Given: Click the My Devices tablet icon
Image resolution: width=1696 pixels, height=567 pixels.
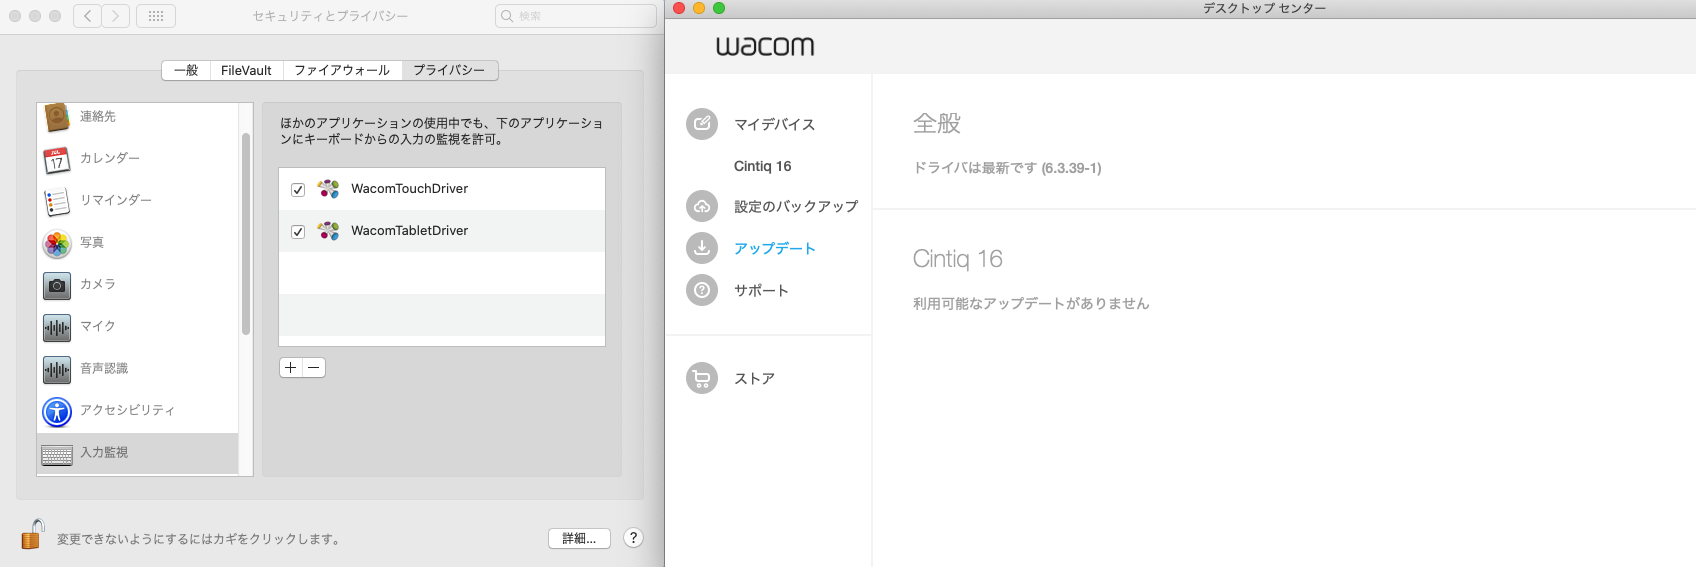Looking at the screenshot, I should (x=702, y=124).
